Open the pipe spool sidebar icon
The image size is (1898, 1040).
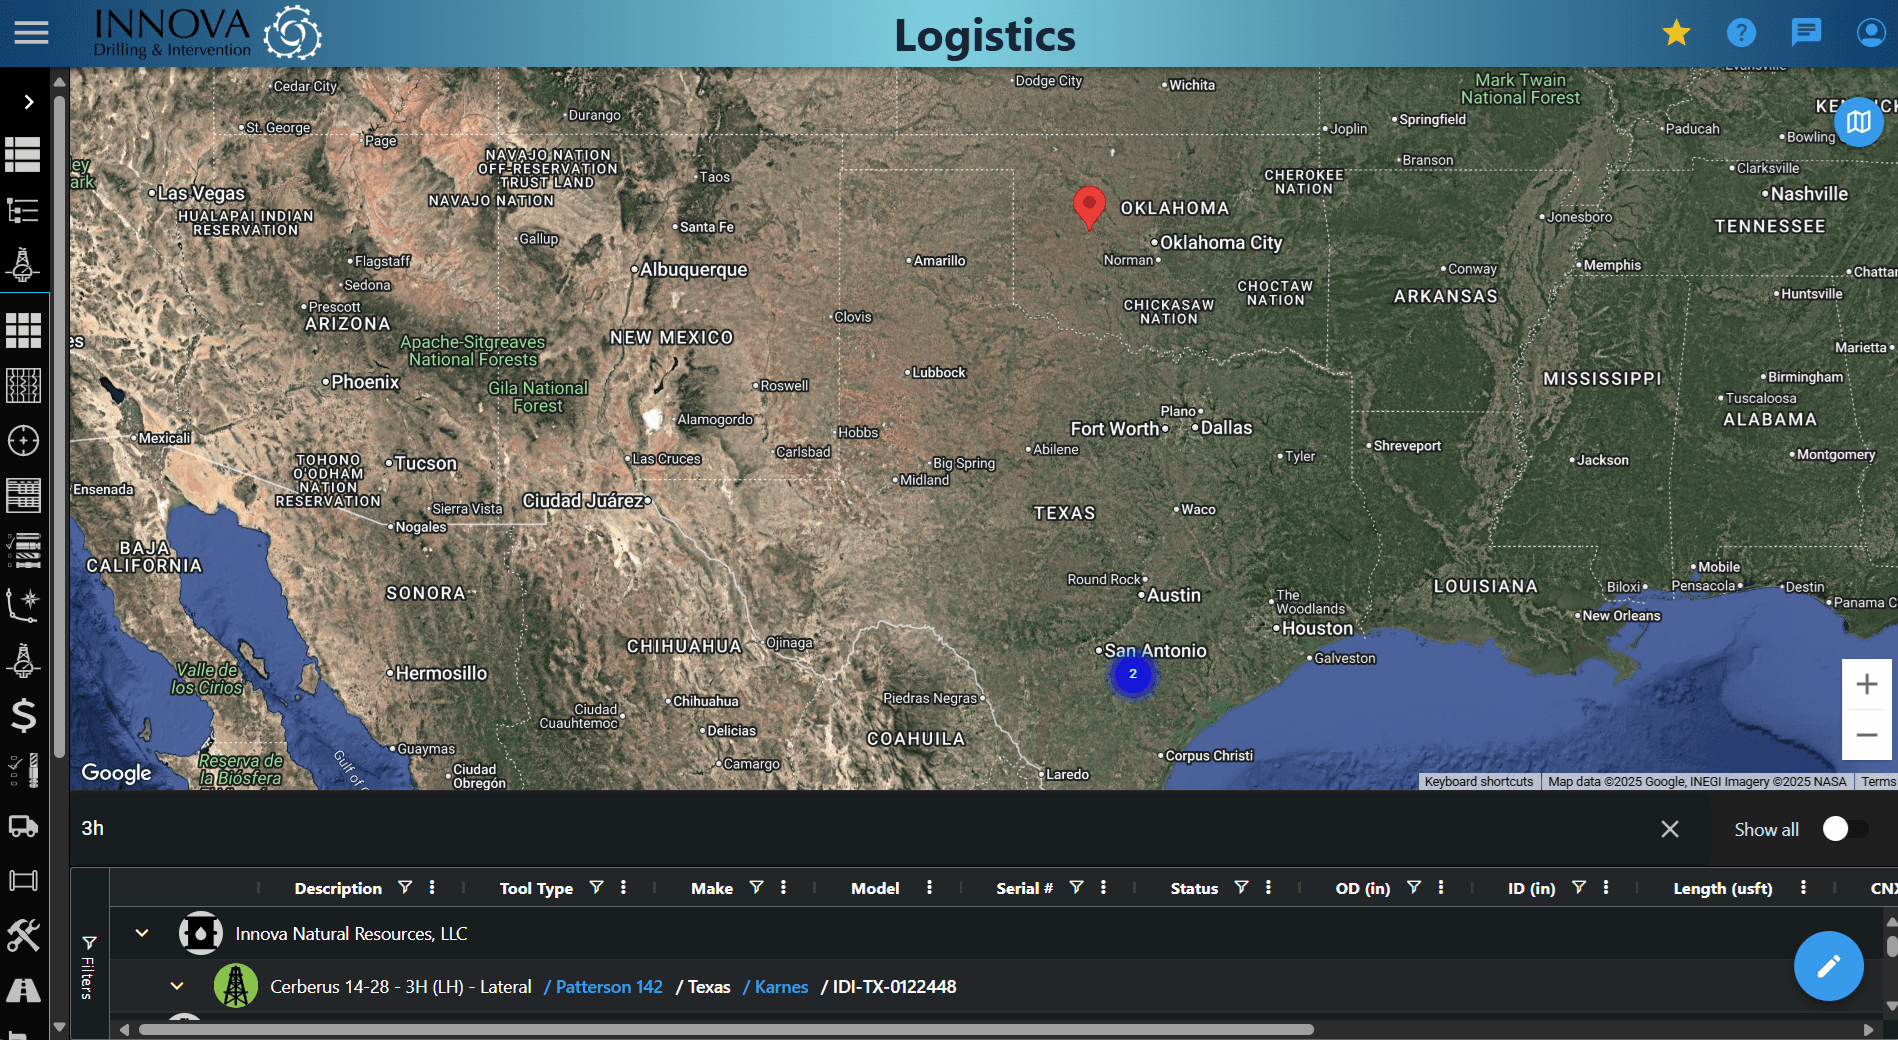point(23,881)
